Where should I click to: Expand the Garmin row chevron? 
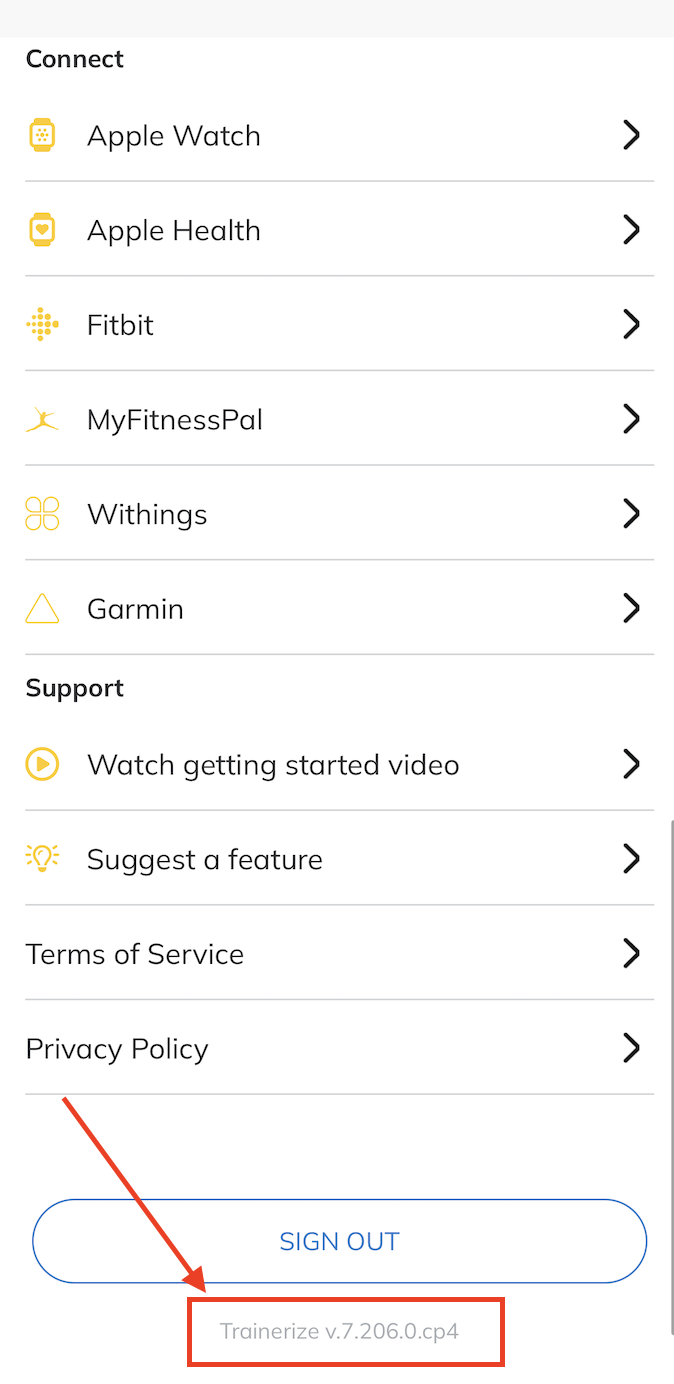(631, 609)
